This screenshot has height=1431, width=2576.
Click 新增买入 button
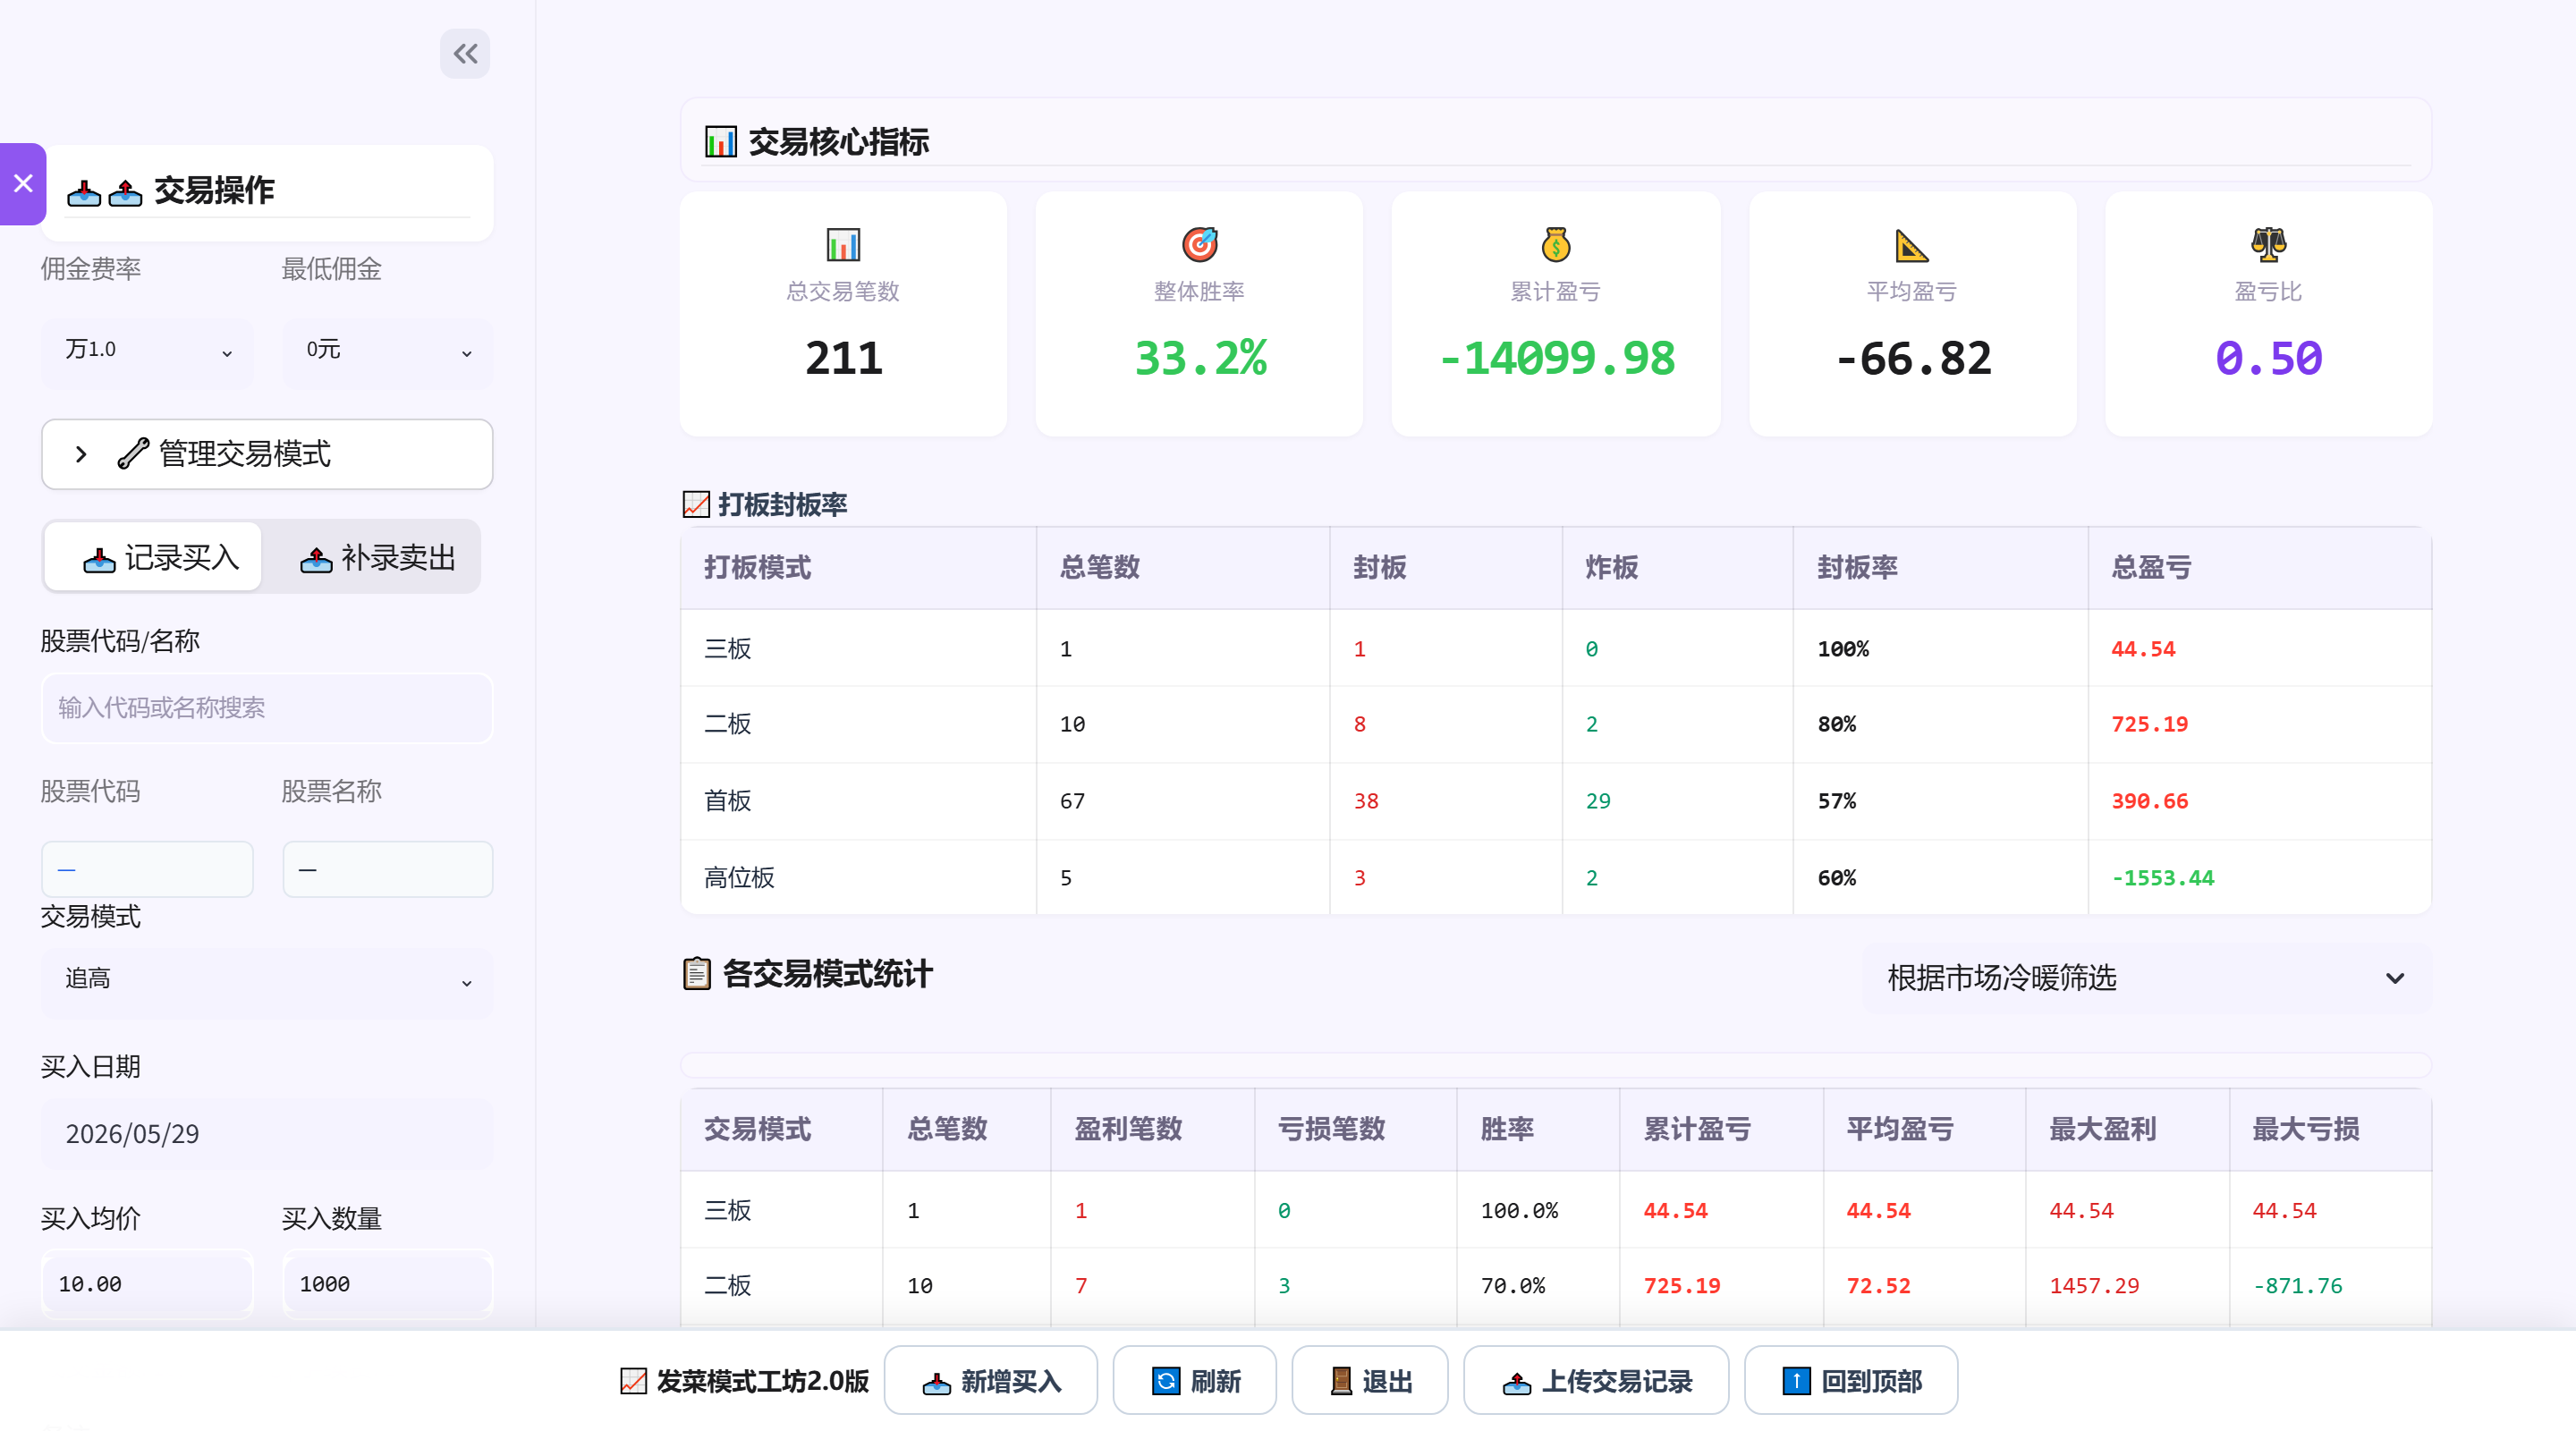[x=990, y=1380]
